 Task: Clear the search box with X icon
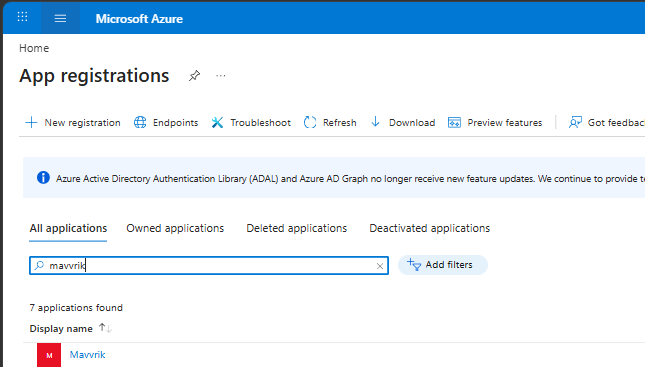tap(380, 266)
